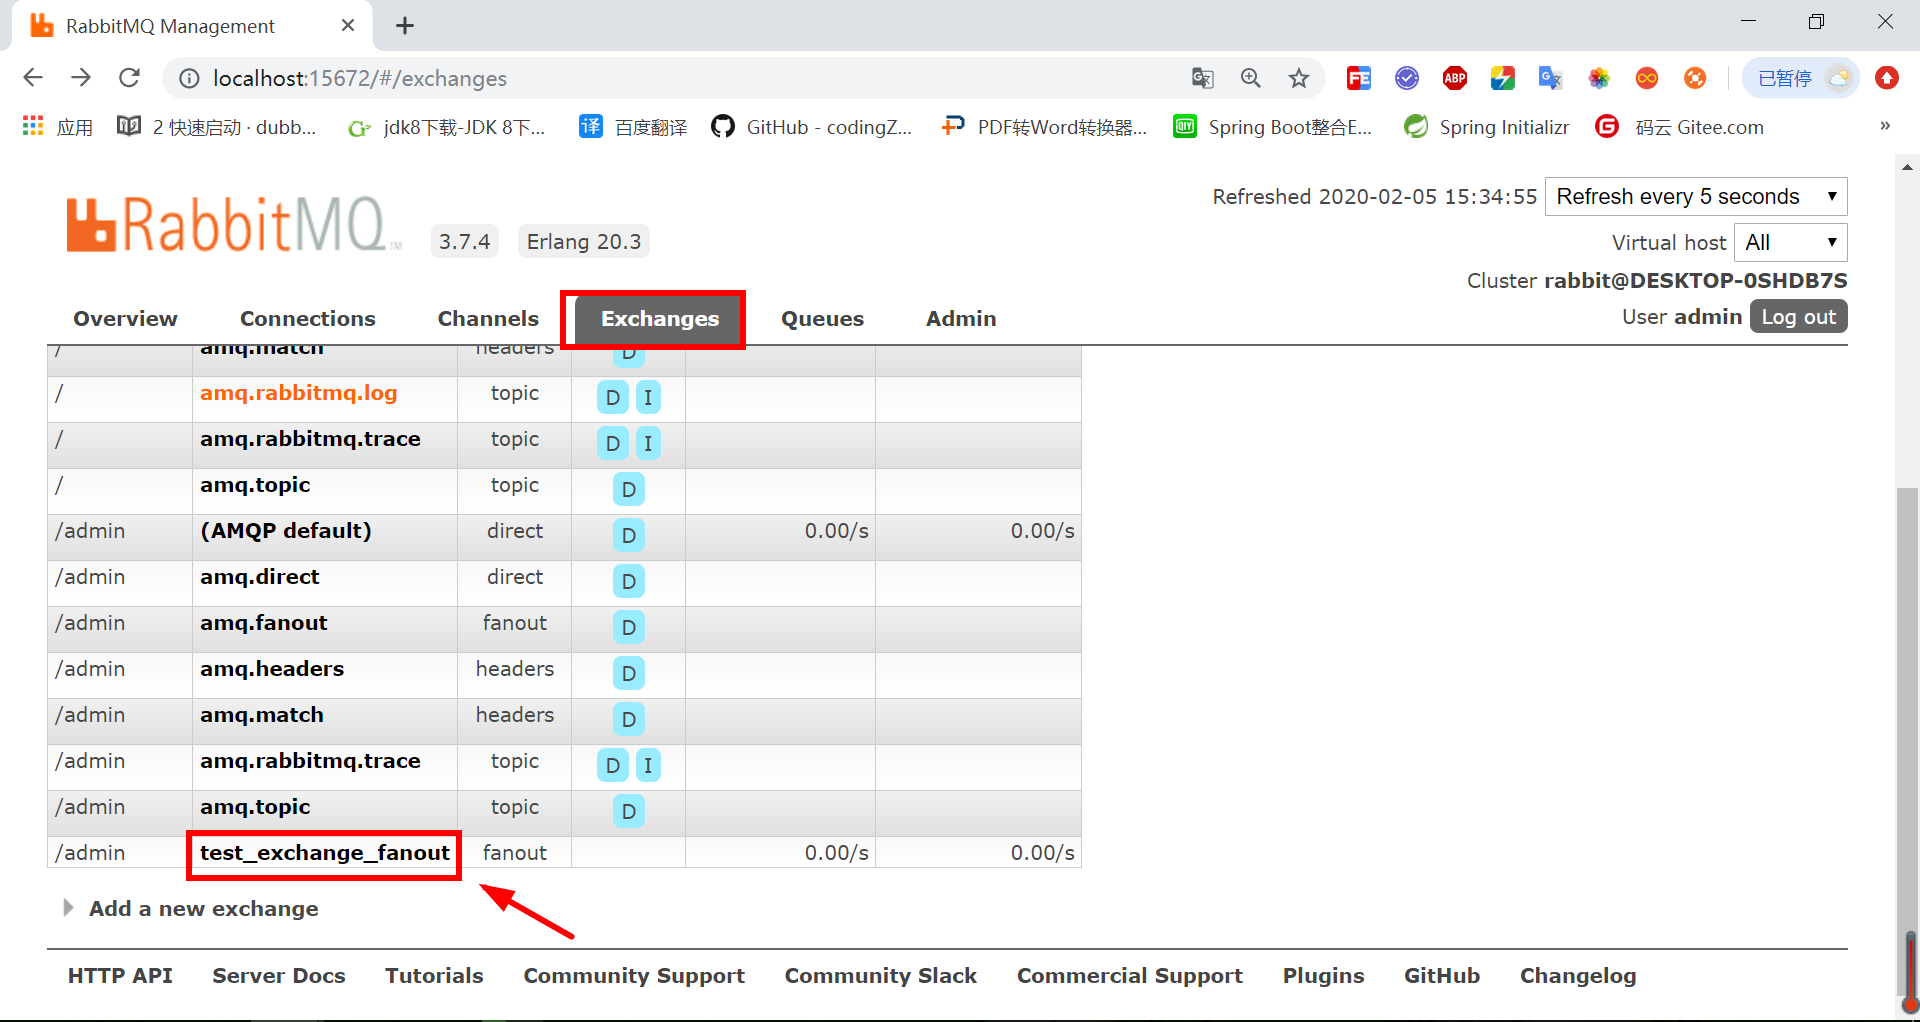Click the D badge on /admin amq.match row
The image size is (1920, 1022).
click(x=628, y=719)
